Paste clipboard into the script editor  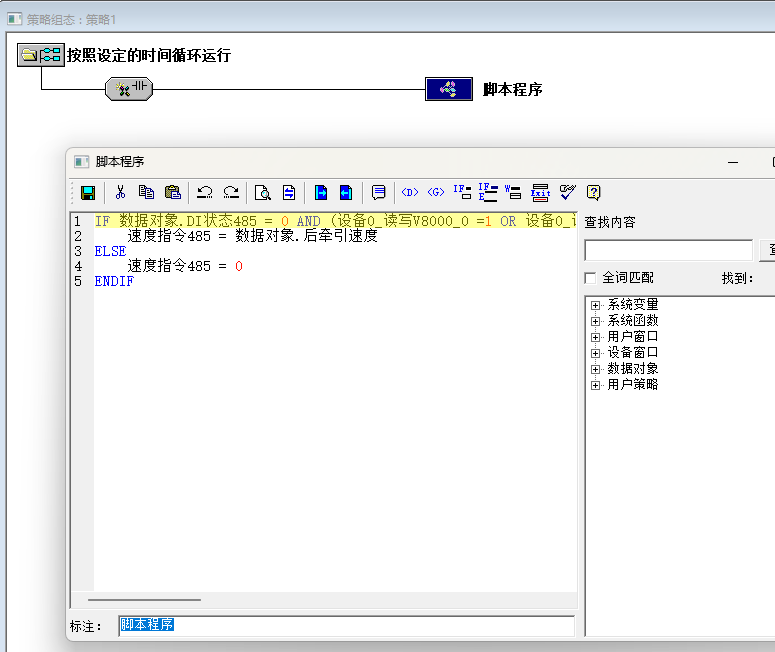point(172,192)
